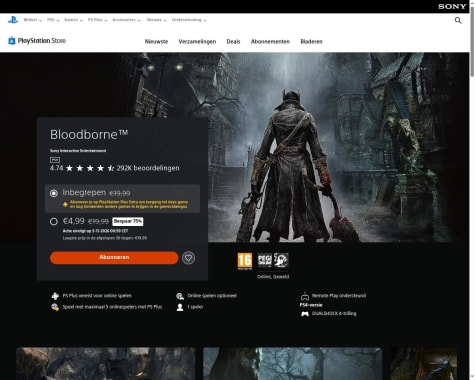The width and height of the screenshot is (475, 380).
Task: Click the Sony Interactive Entertainment publisher text
Action: click(x=78, y=151)
